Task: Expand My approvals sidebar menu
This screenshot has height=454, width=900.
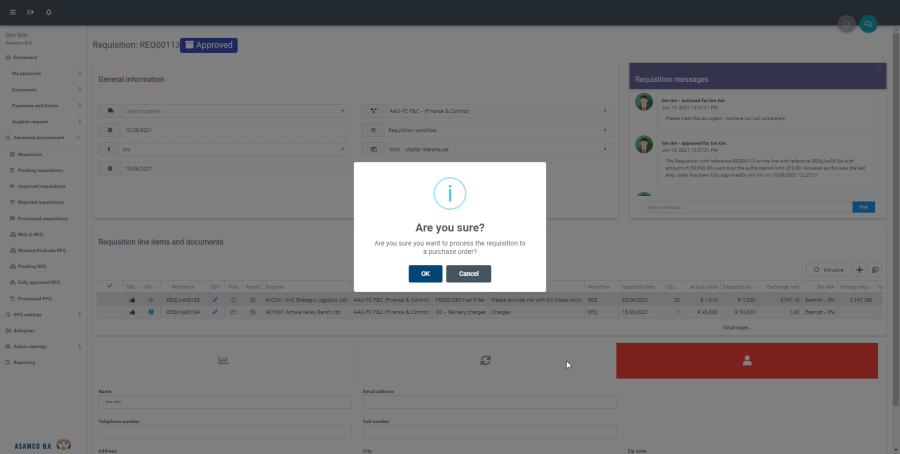Action: 45,74
